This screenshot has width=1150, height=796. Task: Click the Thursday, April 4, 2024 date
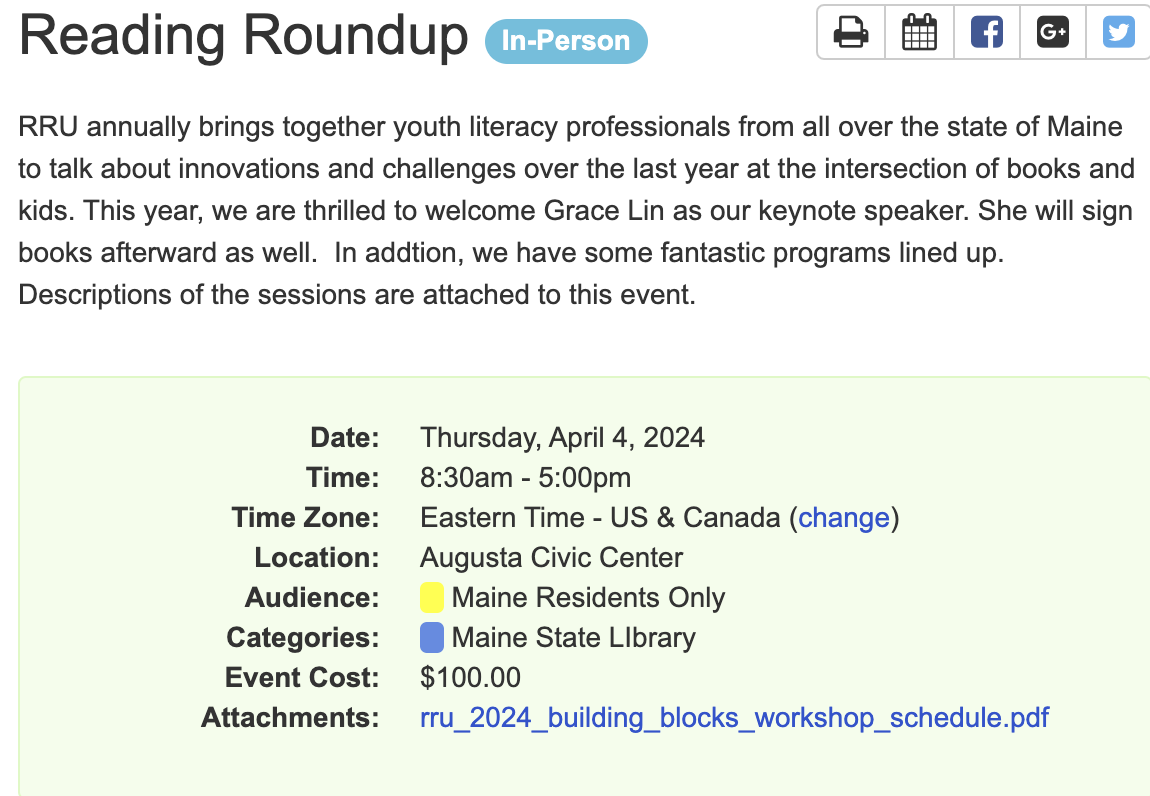click(x=562, y=438)
